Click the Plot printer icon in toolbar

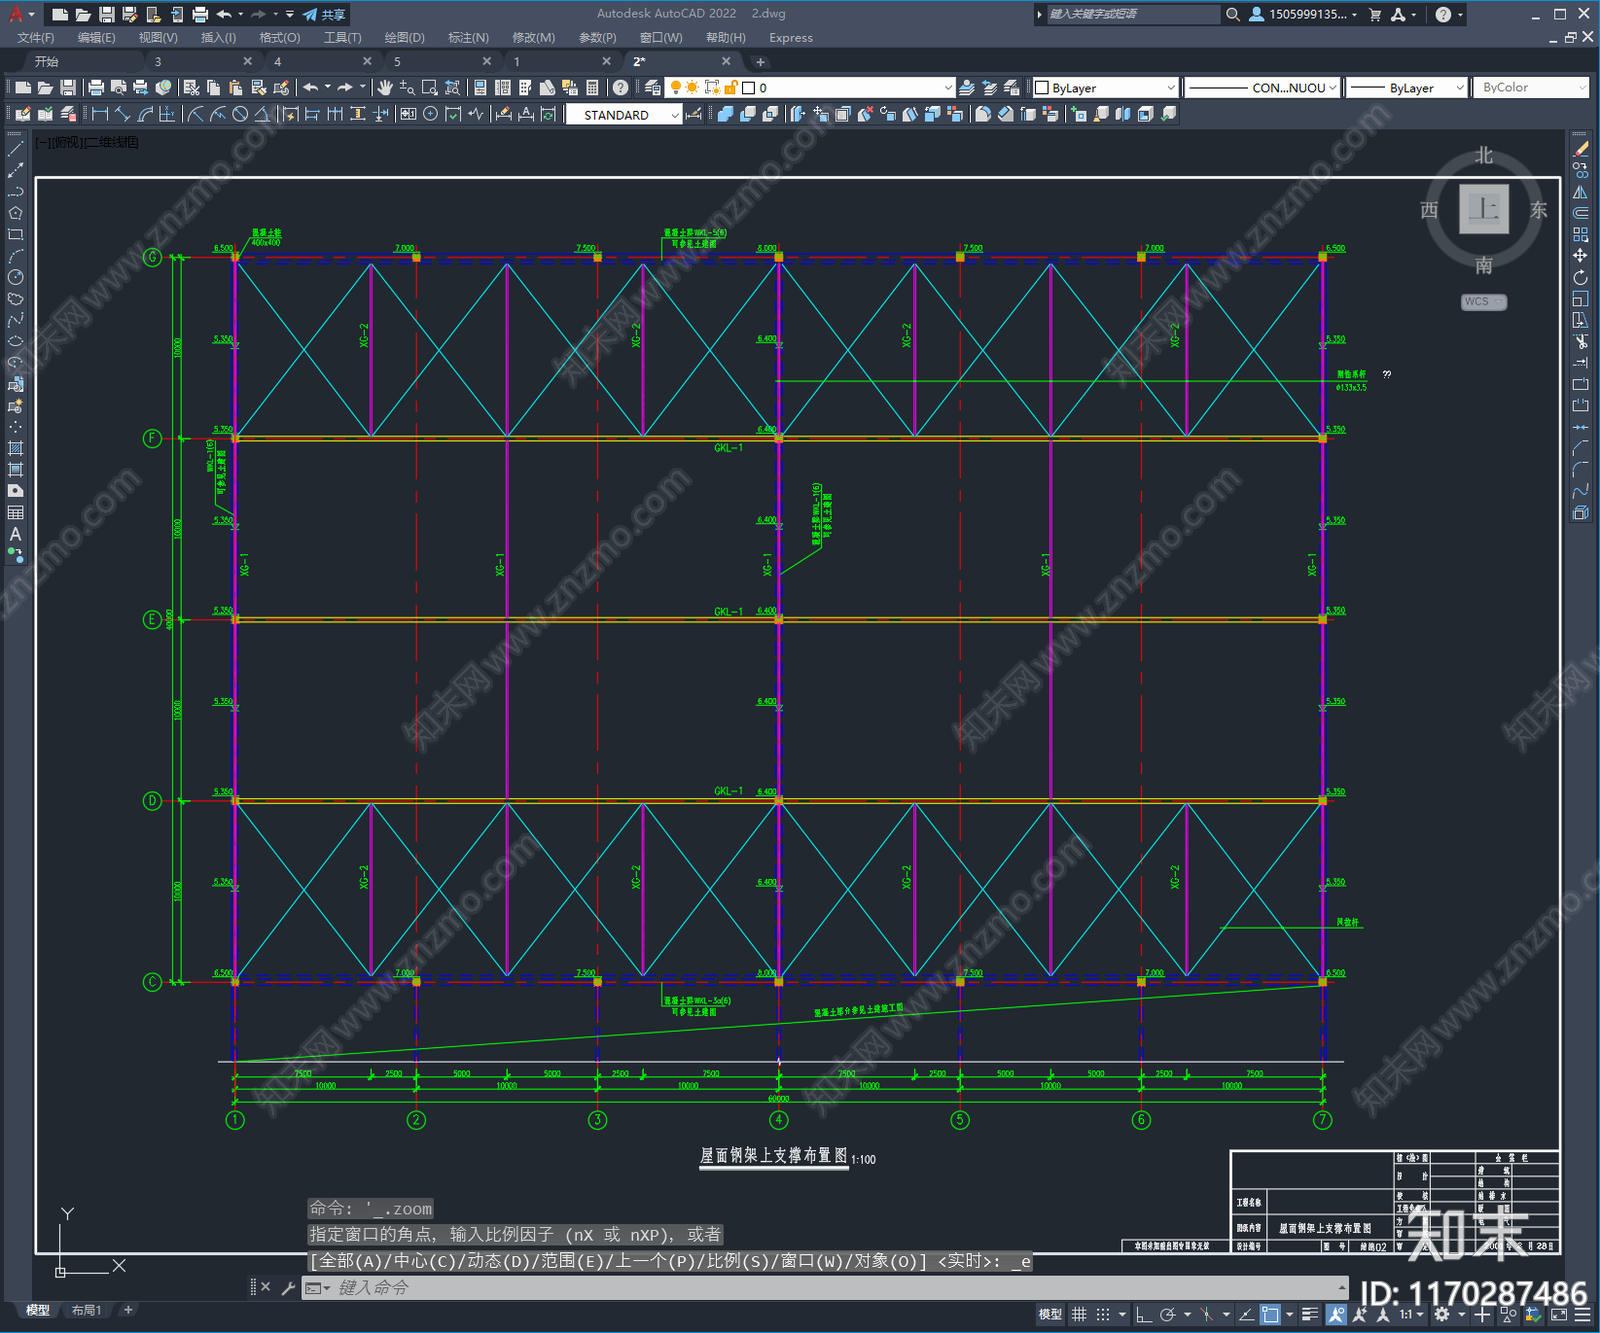96,88
